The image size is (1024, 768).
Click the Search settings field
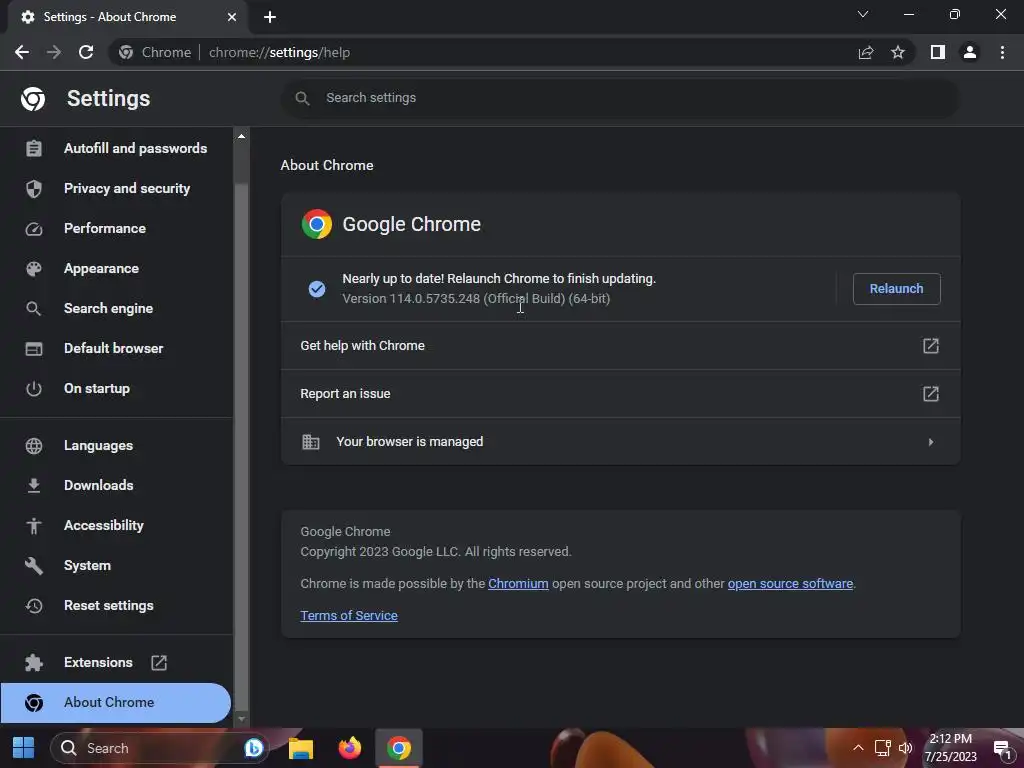click(620, 98)
